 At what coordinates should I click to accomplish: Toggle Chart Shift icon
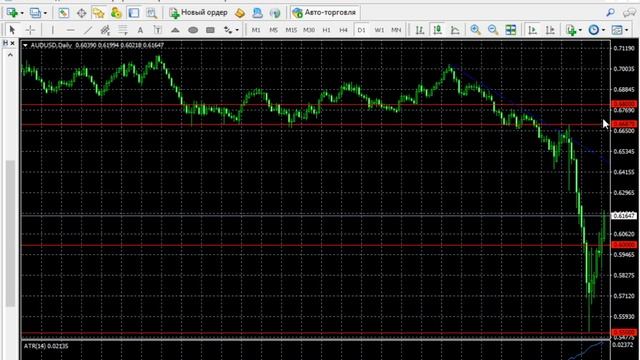(550, 30)
